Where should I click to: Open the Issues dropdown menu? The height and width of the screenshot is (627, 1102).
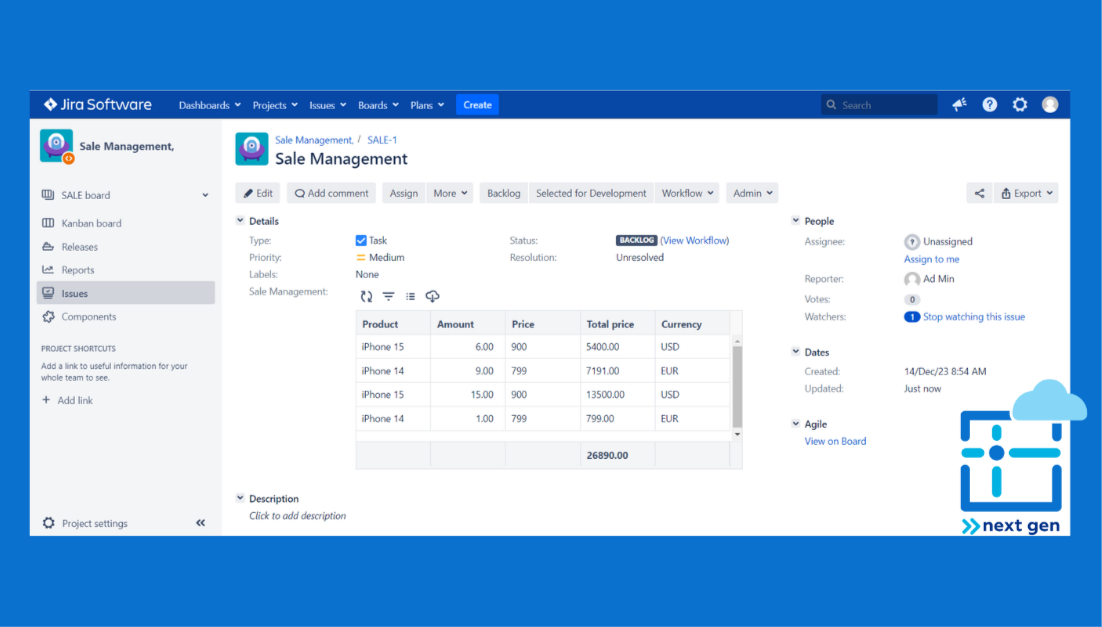[x=328, y=105]
